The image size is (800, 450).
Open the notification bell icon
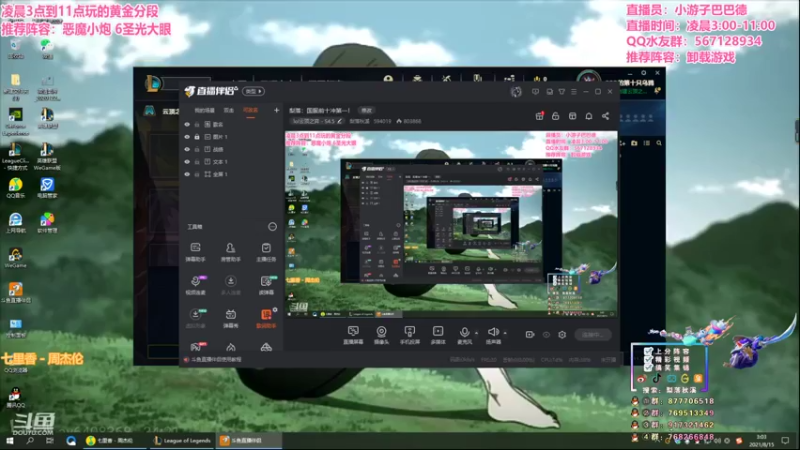[589, 116]
